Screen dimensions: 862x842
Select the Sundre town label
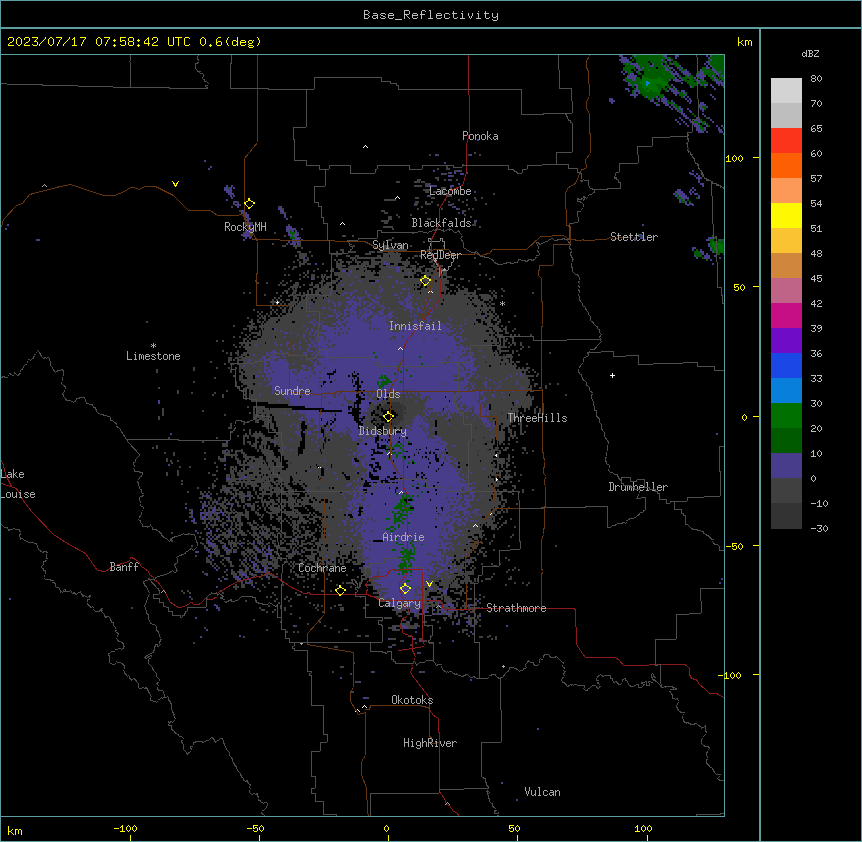pos(292,391)
